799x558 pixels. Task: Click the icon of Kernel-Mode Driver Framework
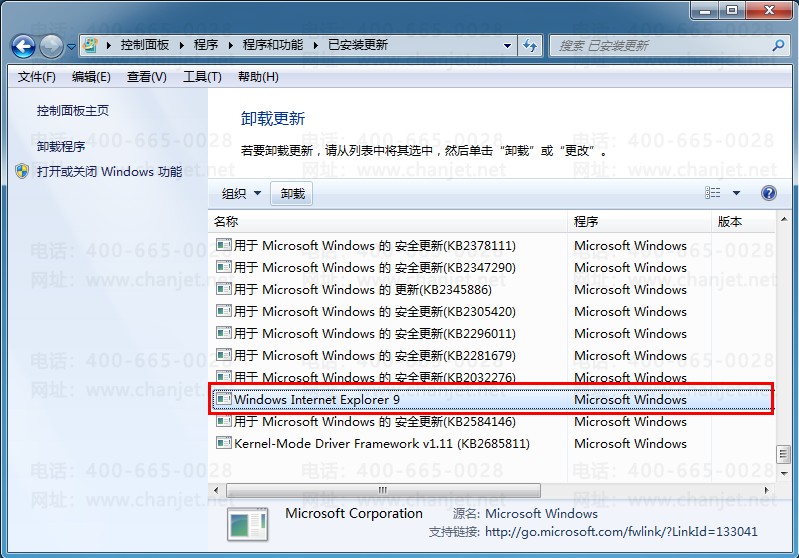[224, 443]
